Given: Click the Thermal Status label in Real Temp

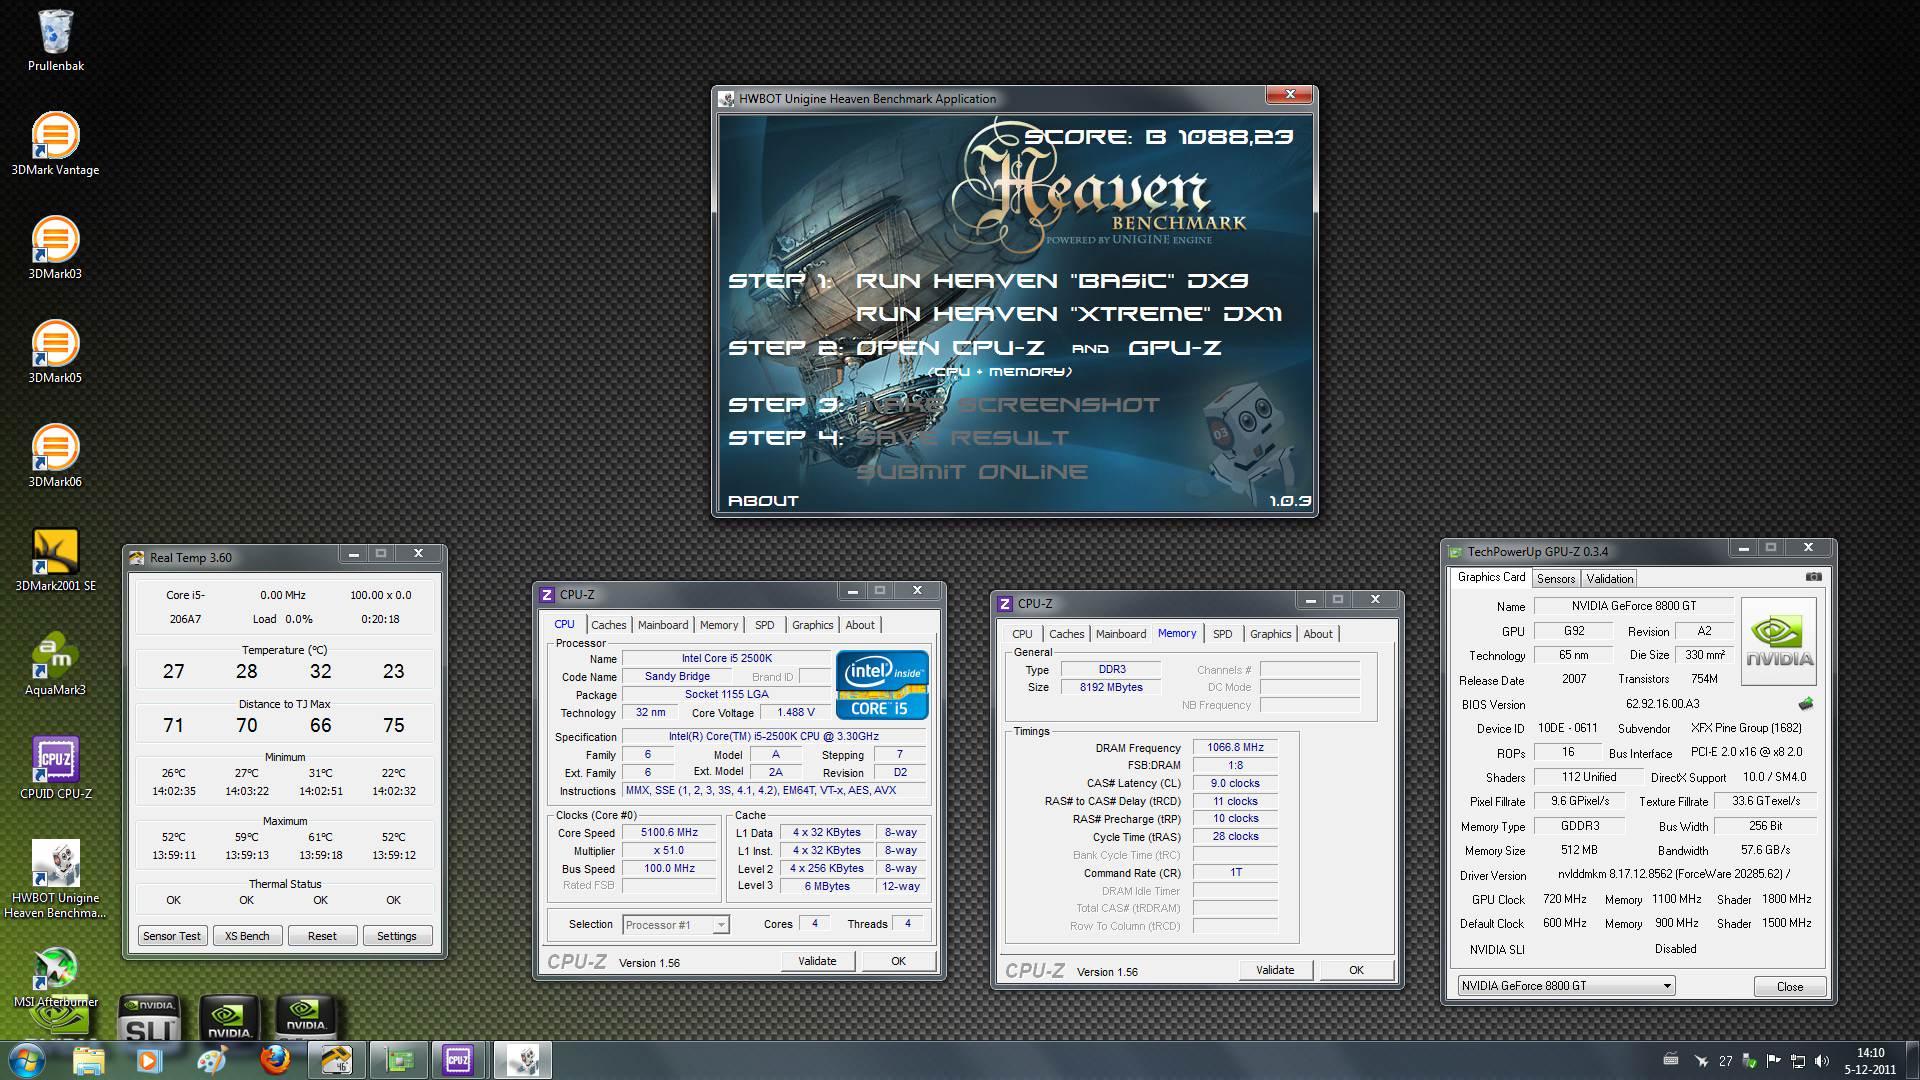Looking at the screenshot, I should tap(285, 884).
